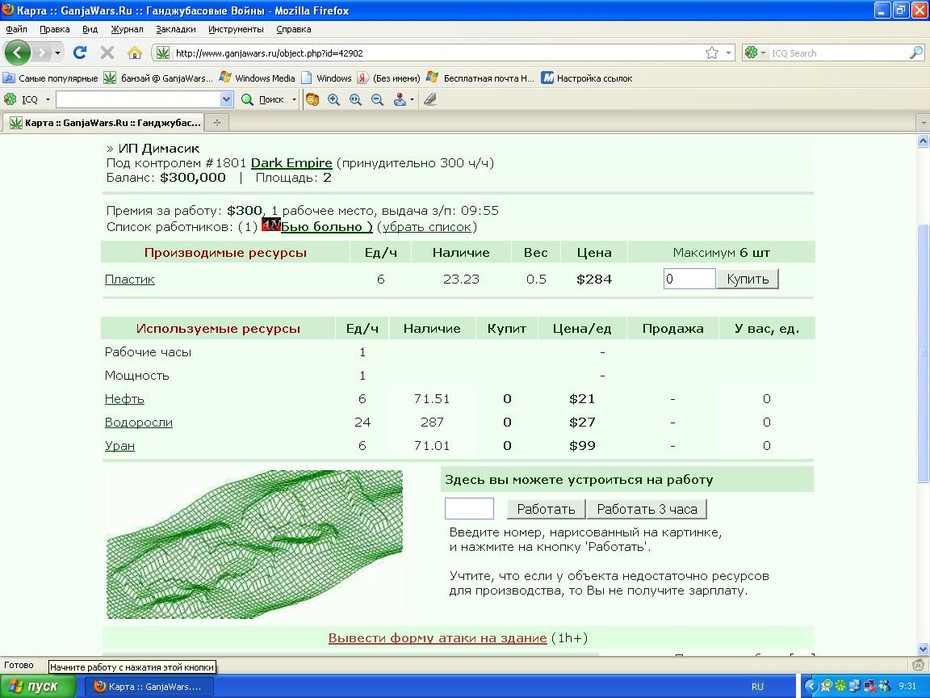
Task: Open a new tab with plus button
Action: tap(217, 123)
